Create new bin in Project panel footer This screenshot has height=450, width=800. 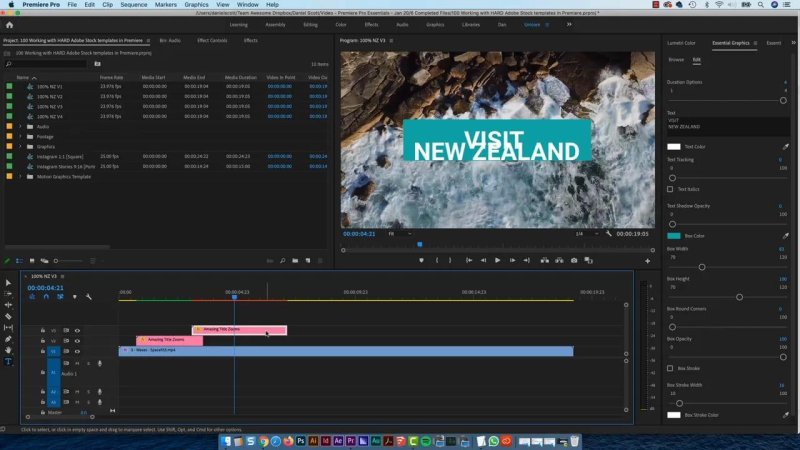coord(295,261)
